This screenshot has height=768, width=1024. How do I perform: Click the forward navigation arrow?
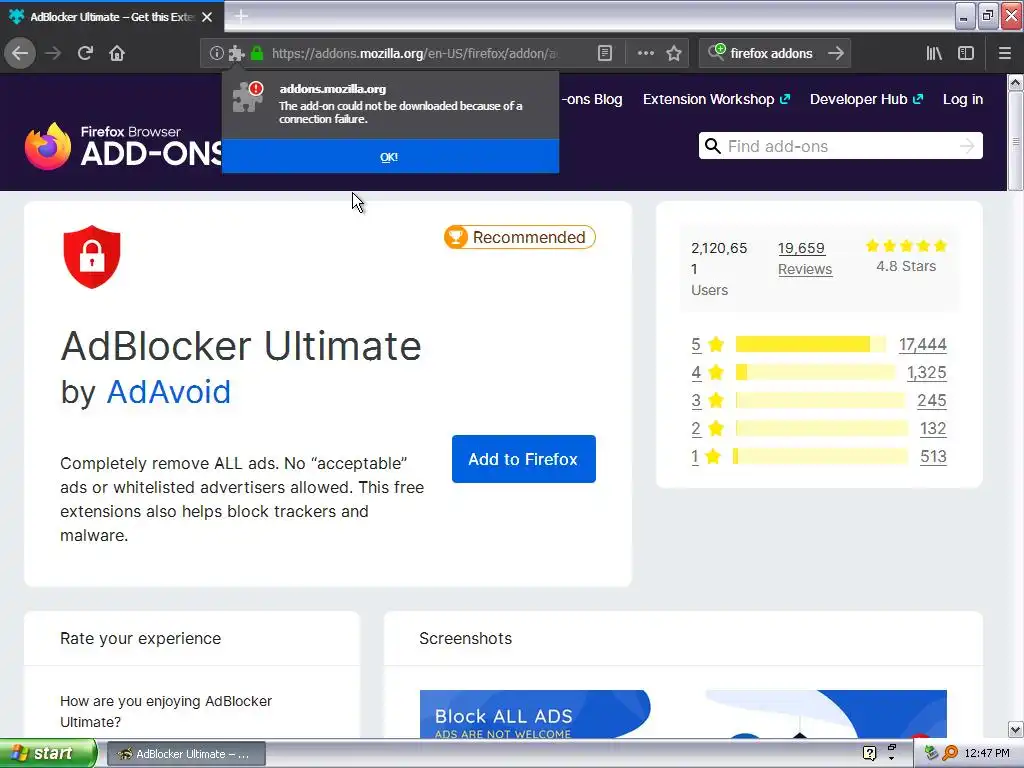pyautogui.click(x=54, y=53)
